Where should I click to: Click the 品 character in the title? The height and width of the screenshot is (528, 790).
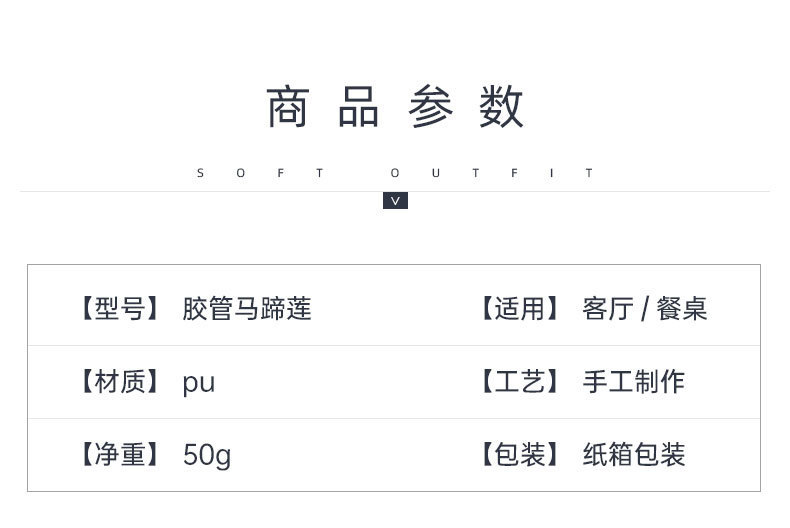point(358,107)
